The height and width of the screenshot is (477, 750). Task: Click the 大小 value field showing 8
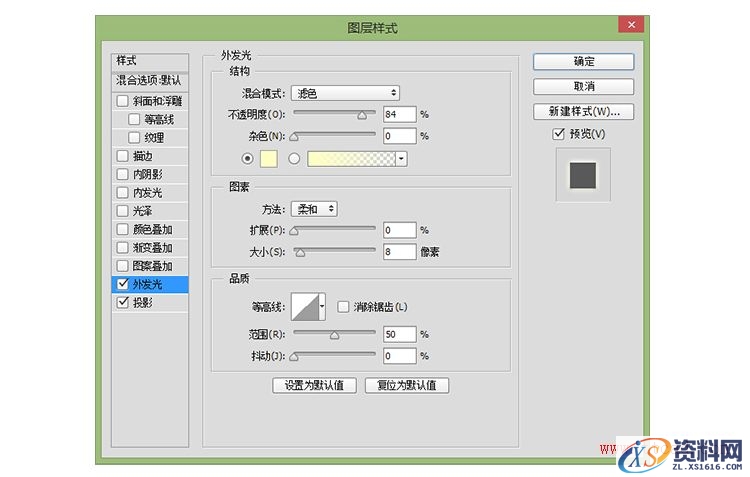click(x=399, y=252)
